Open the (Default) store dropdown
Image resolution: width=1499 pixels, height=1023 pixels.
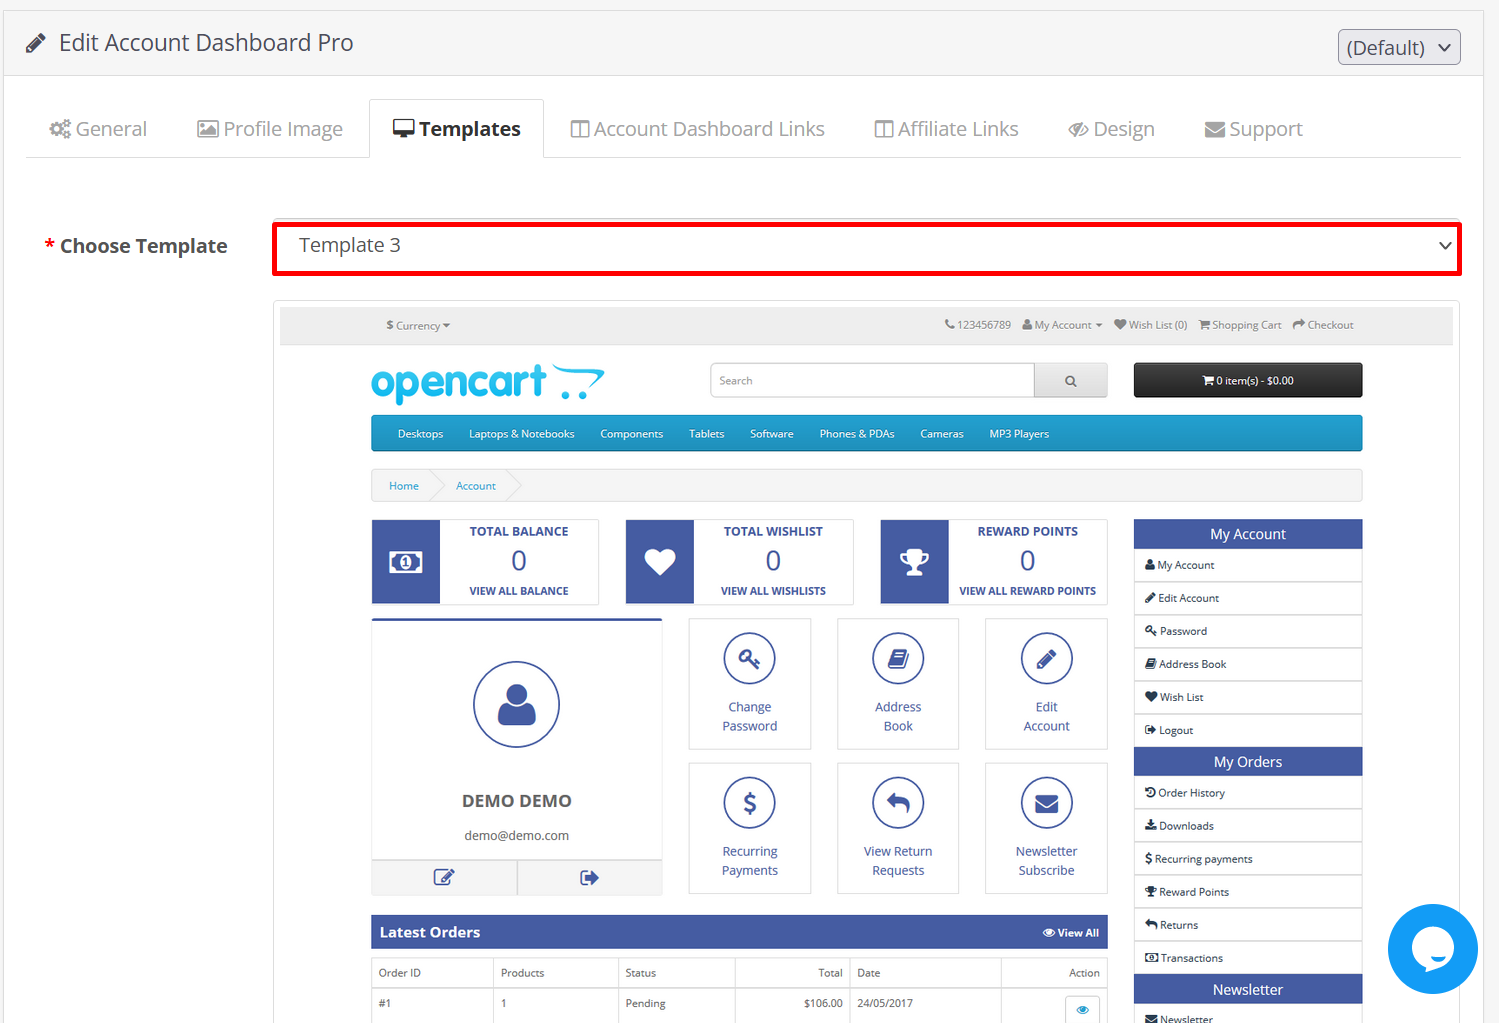(1399, 47)
